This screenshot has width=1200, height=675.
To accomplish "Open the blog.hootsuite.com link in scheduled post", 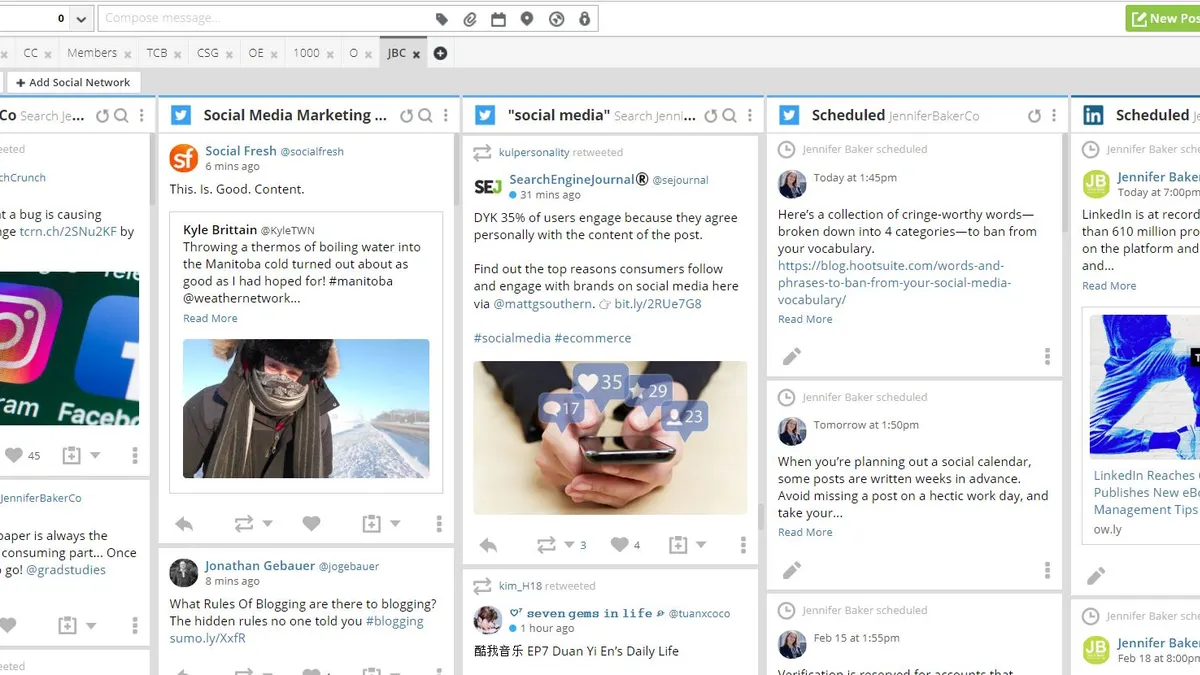I will pyautogui.click(x=895, y=282).
